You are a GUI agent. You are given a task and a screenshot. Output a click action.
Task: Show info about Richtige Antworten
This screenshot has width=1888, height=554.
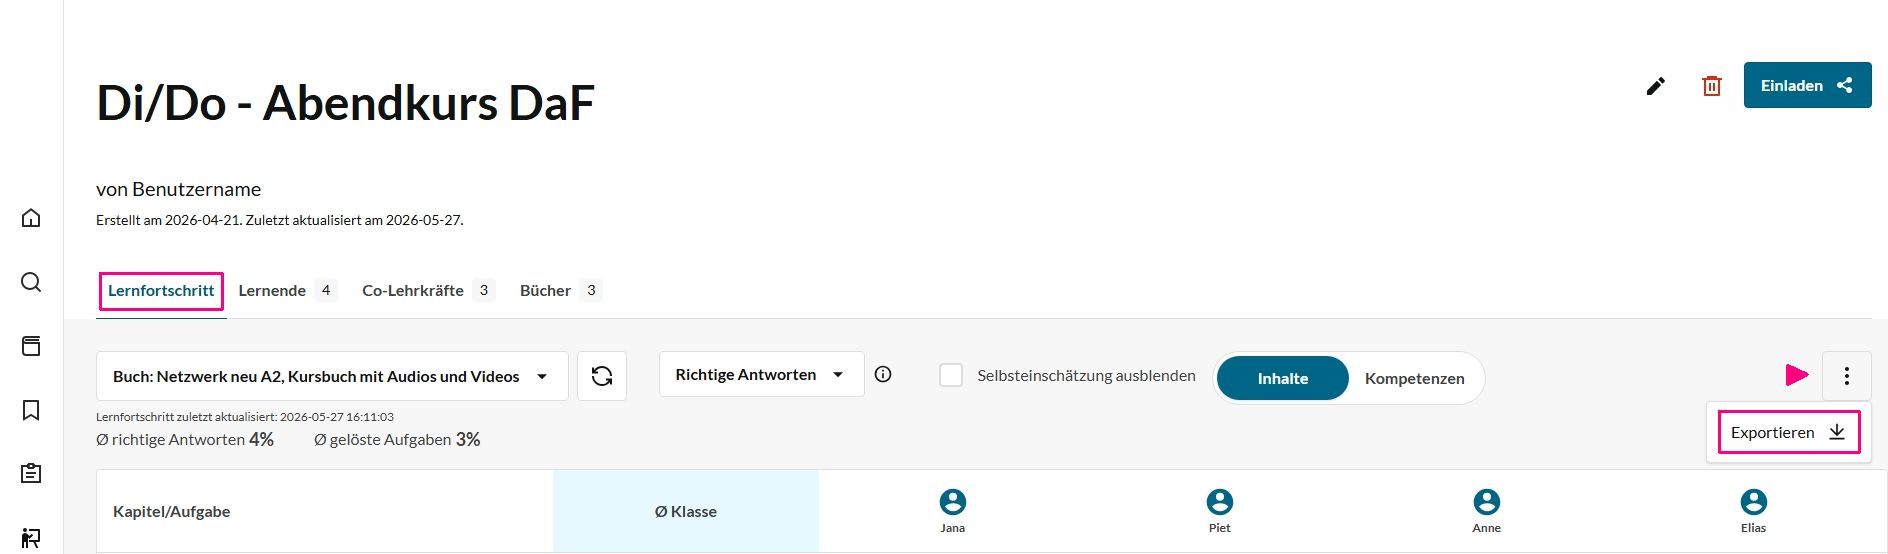[883, 374]
